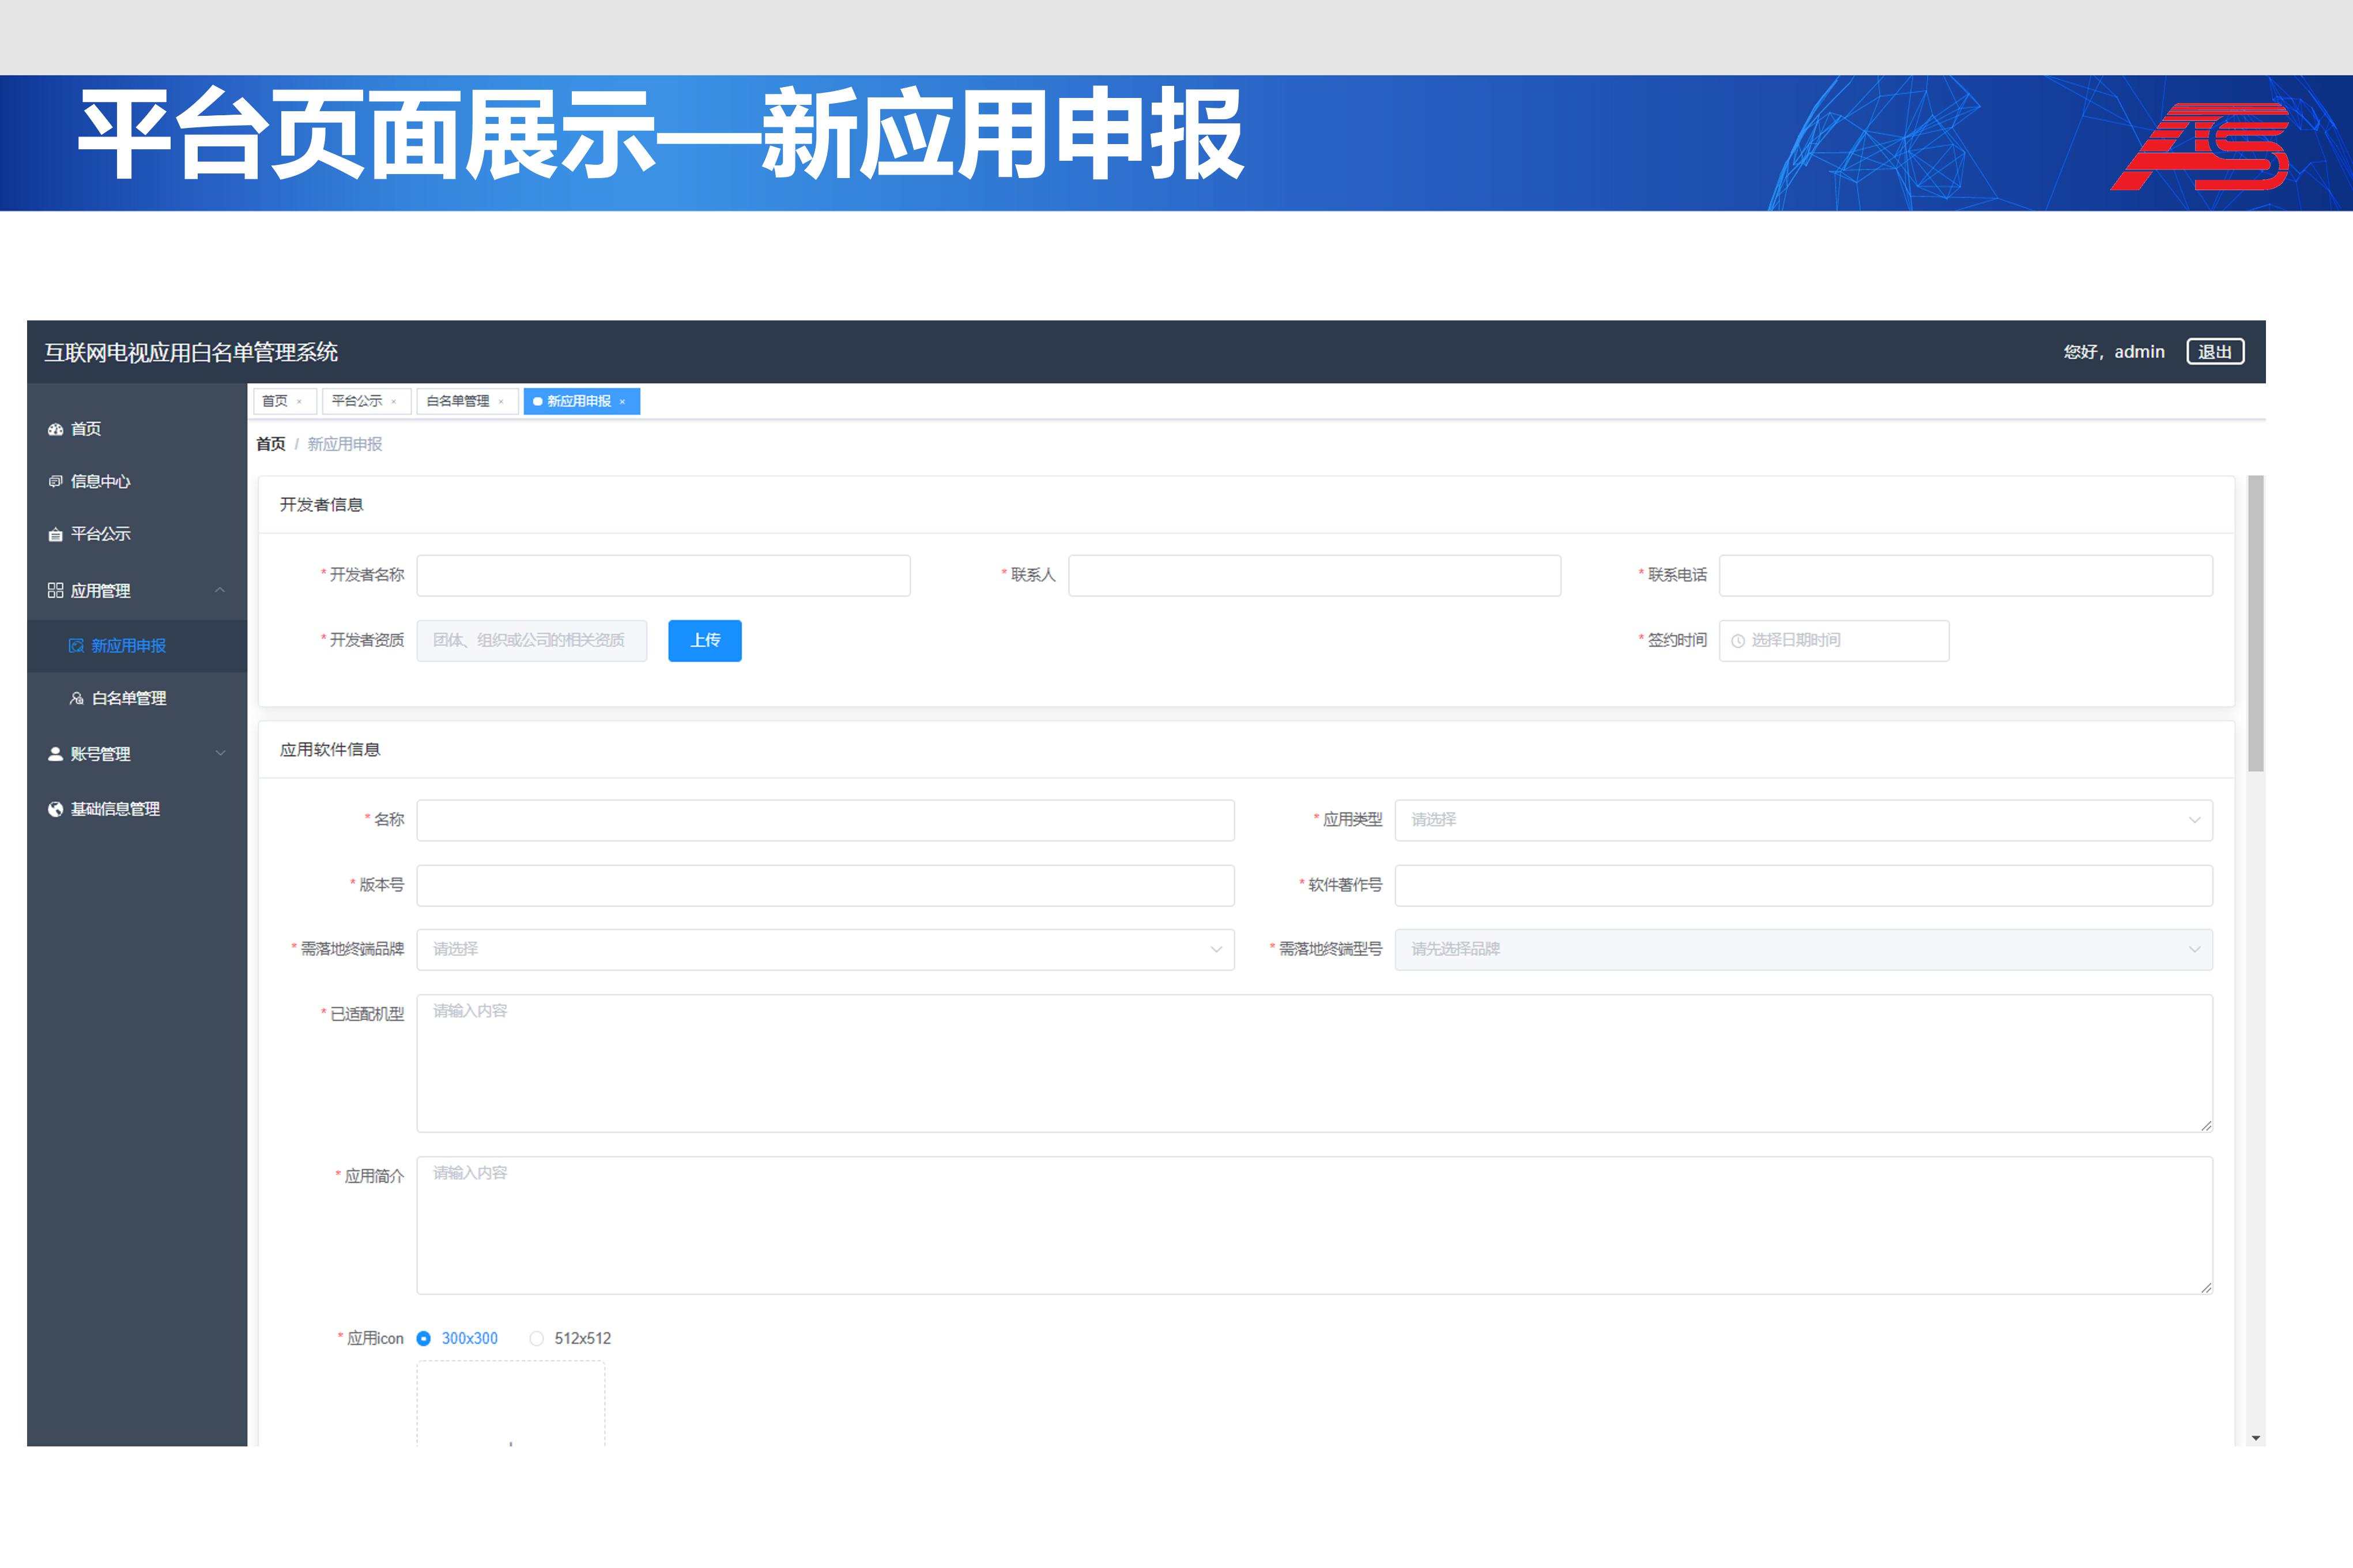Click the 基础信息管理 globe icon

(55, 809)
